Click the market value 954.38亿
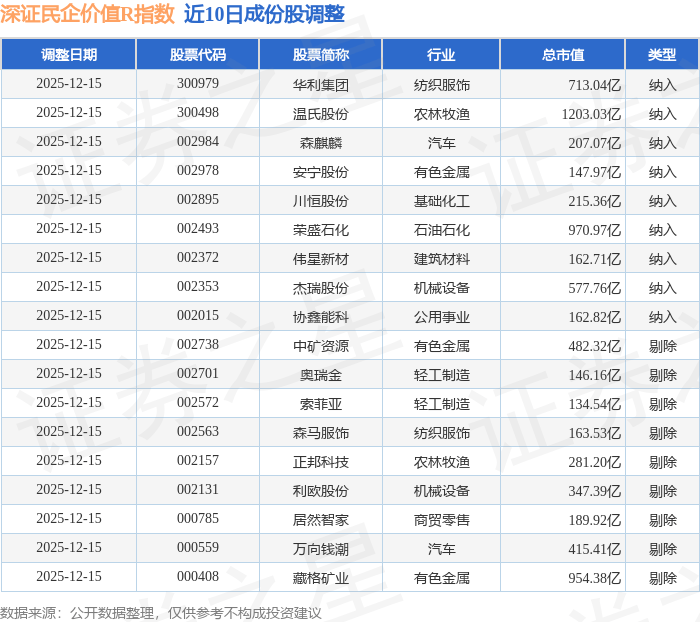The image size is (700, 622). 593,577
